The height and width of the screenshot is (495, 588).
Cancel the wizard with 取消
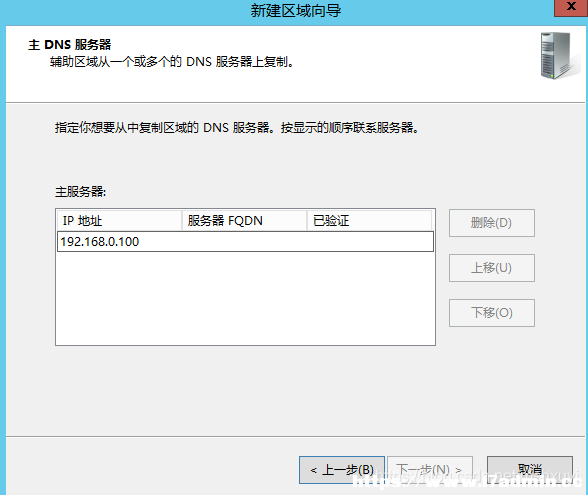530,470
